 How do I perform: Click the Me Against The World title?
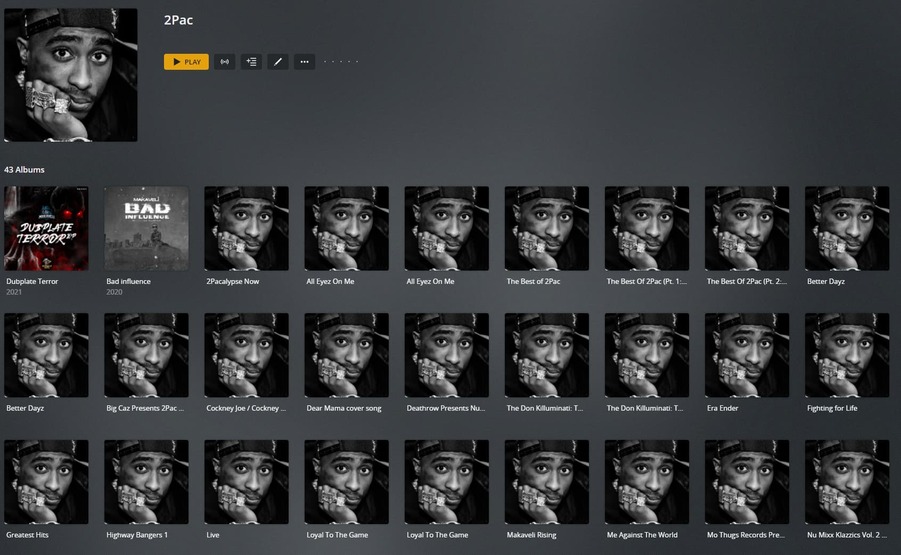click(x=642, y=535)
